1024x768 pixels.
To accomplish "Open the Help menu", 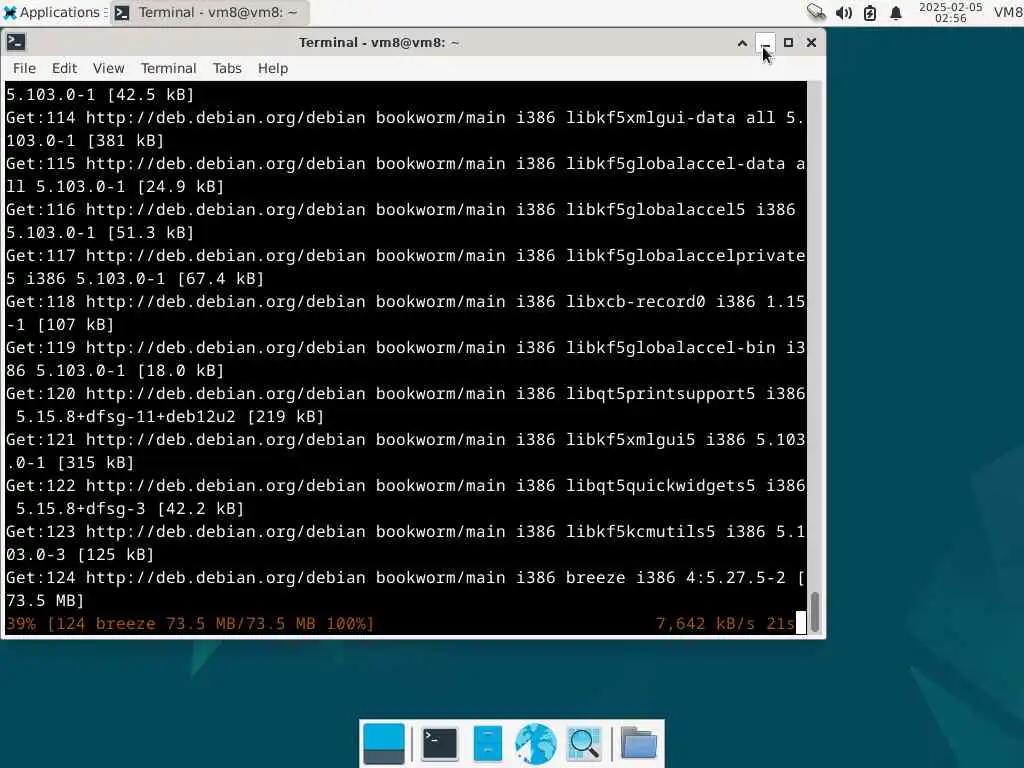I will [272, 68].
